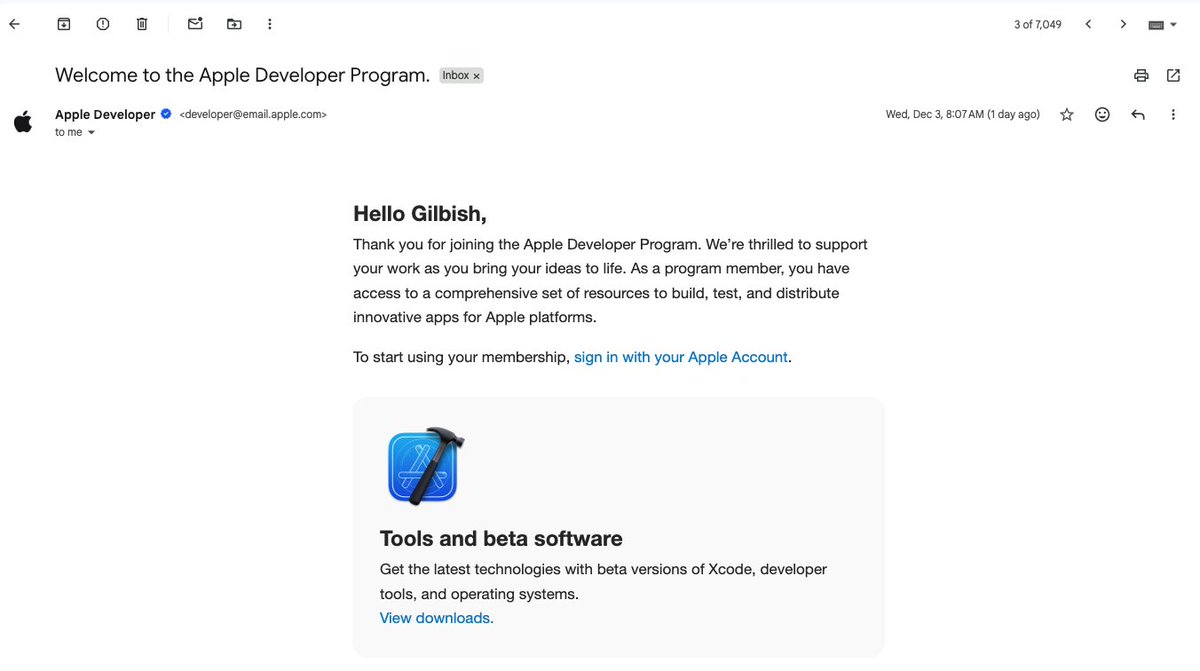This screenshot has height=671, width=1200.
Task: Star the Apple Developer message
Action: [x=1067, y=115]
